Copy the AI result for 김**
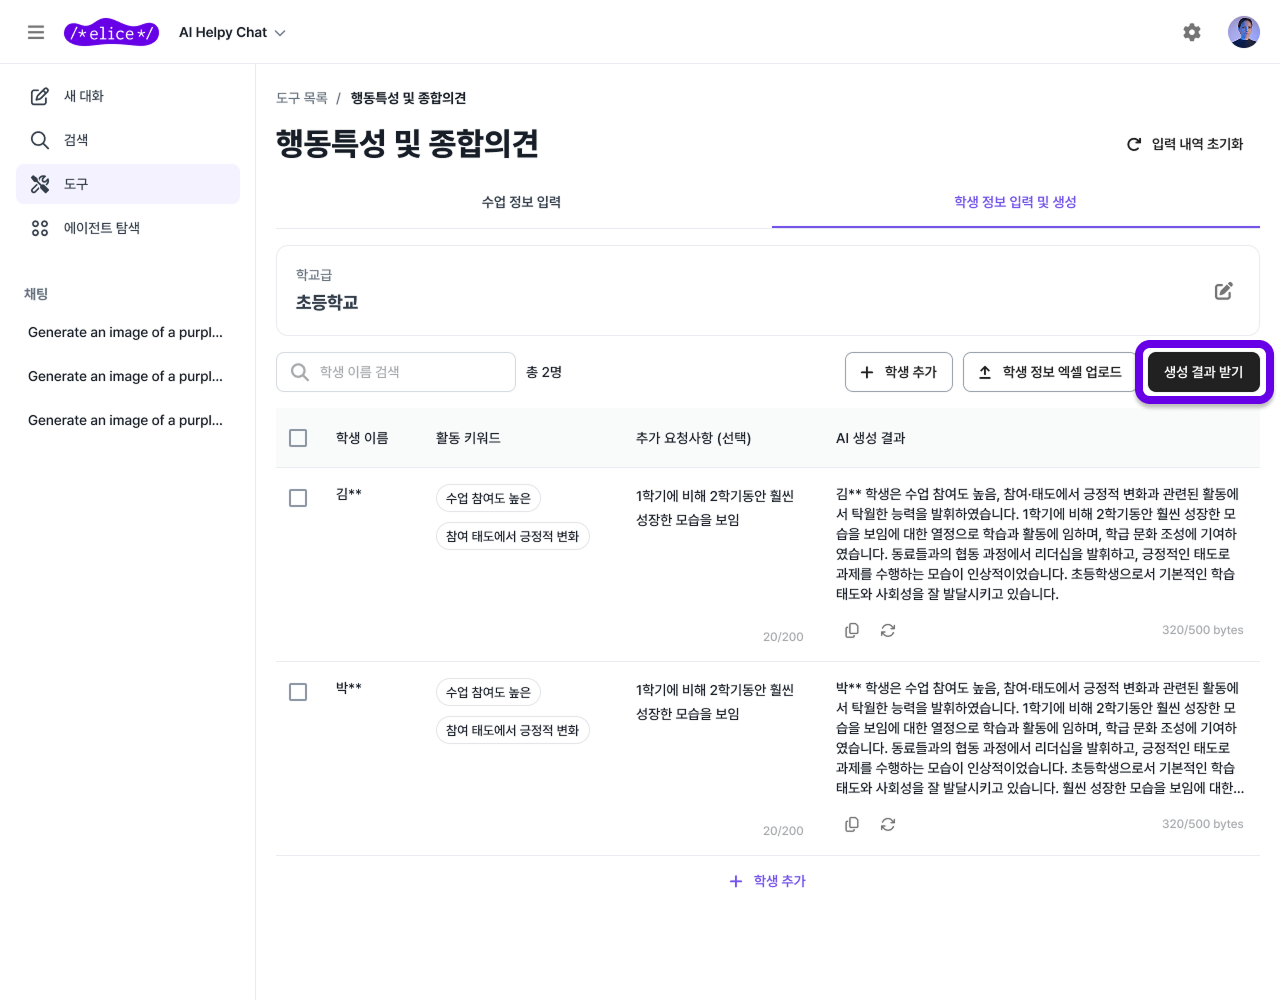This screenshot has width=1280, height=1000. (x=852, y=630)
